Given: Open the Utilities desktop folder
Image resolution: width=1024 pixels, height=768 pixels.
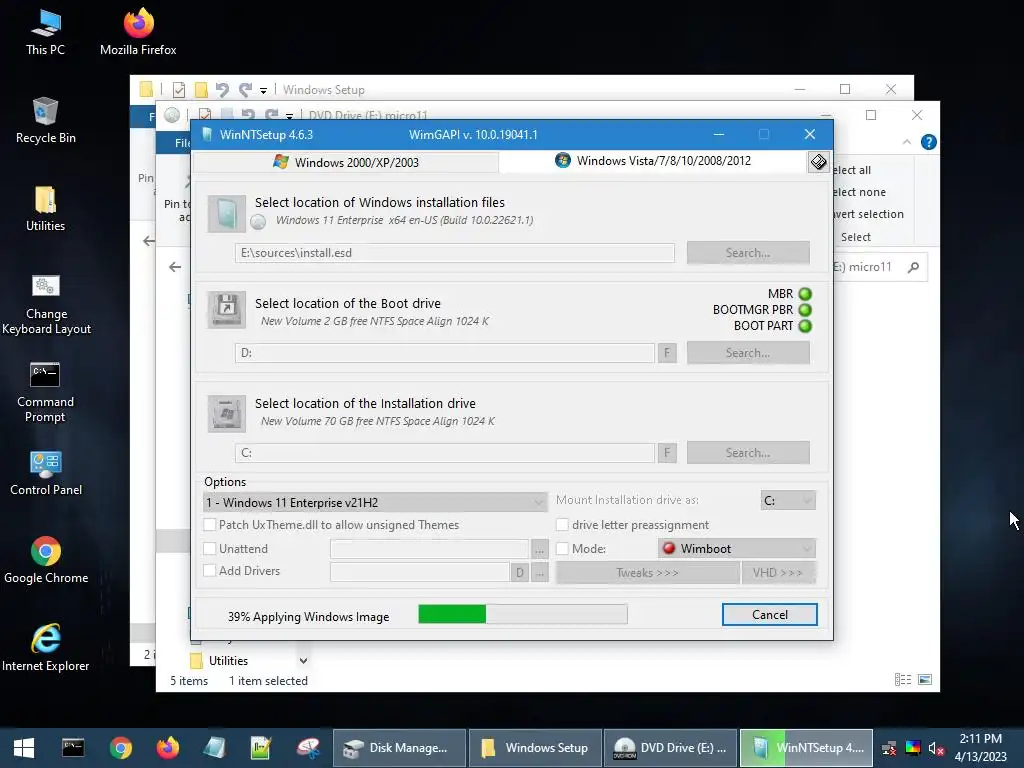Looking at the screenshot, I should pos(46,209).
